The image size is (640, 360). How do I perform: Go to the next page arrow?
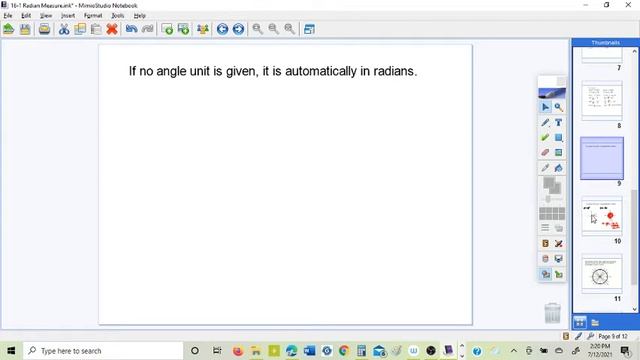pos(238,29)
